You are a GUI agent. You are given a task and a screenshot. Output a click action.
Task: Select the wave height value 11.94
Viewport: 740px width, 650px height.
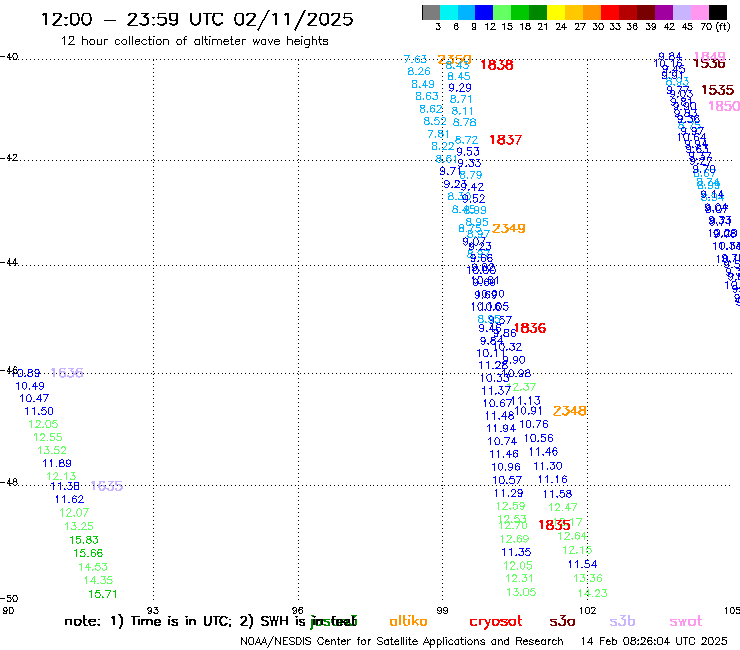coord(501,429)
